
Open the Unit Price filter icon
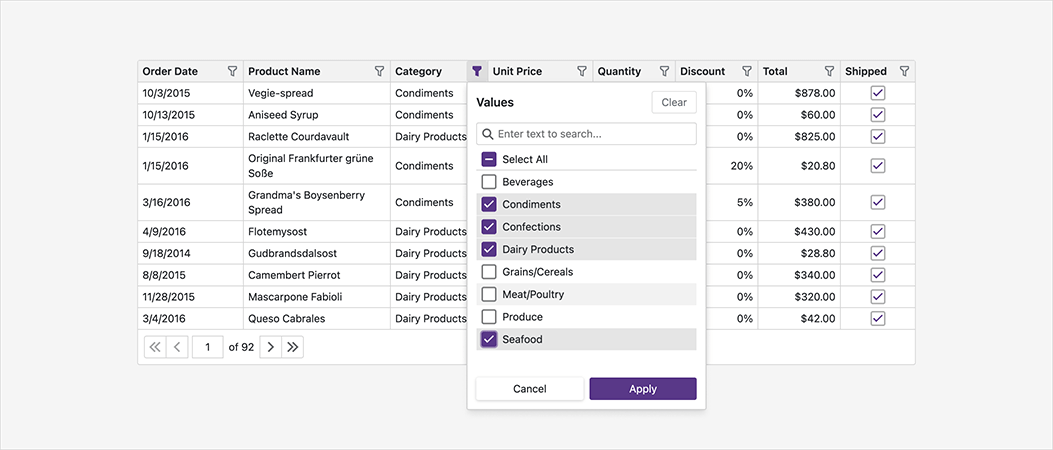[x=582, y=72]
